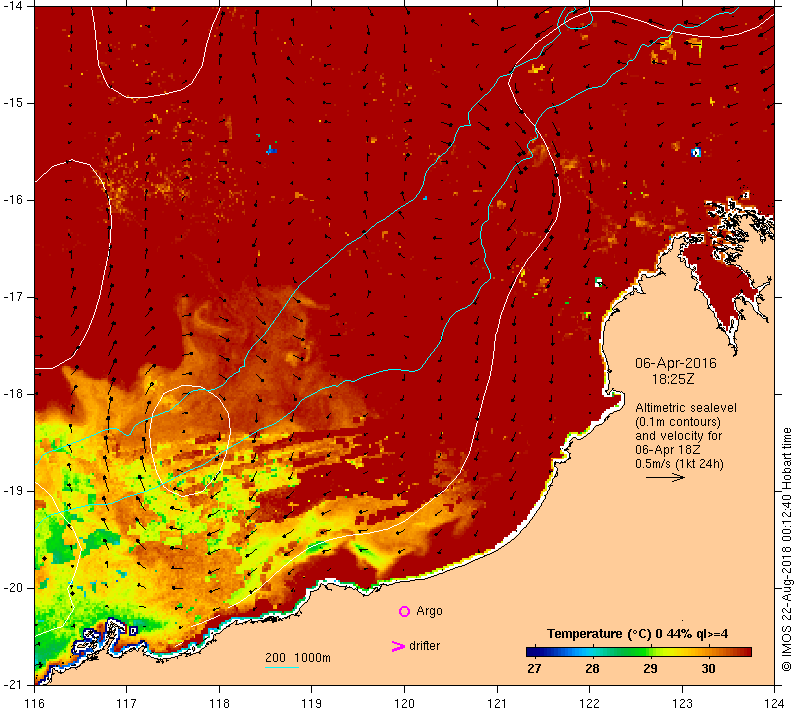The image size is (800, 710).
Task: Click the '-17' latitude axis label
Action: (13, 297)
